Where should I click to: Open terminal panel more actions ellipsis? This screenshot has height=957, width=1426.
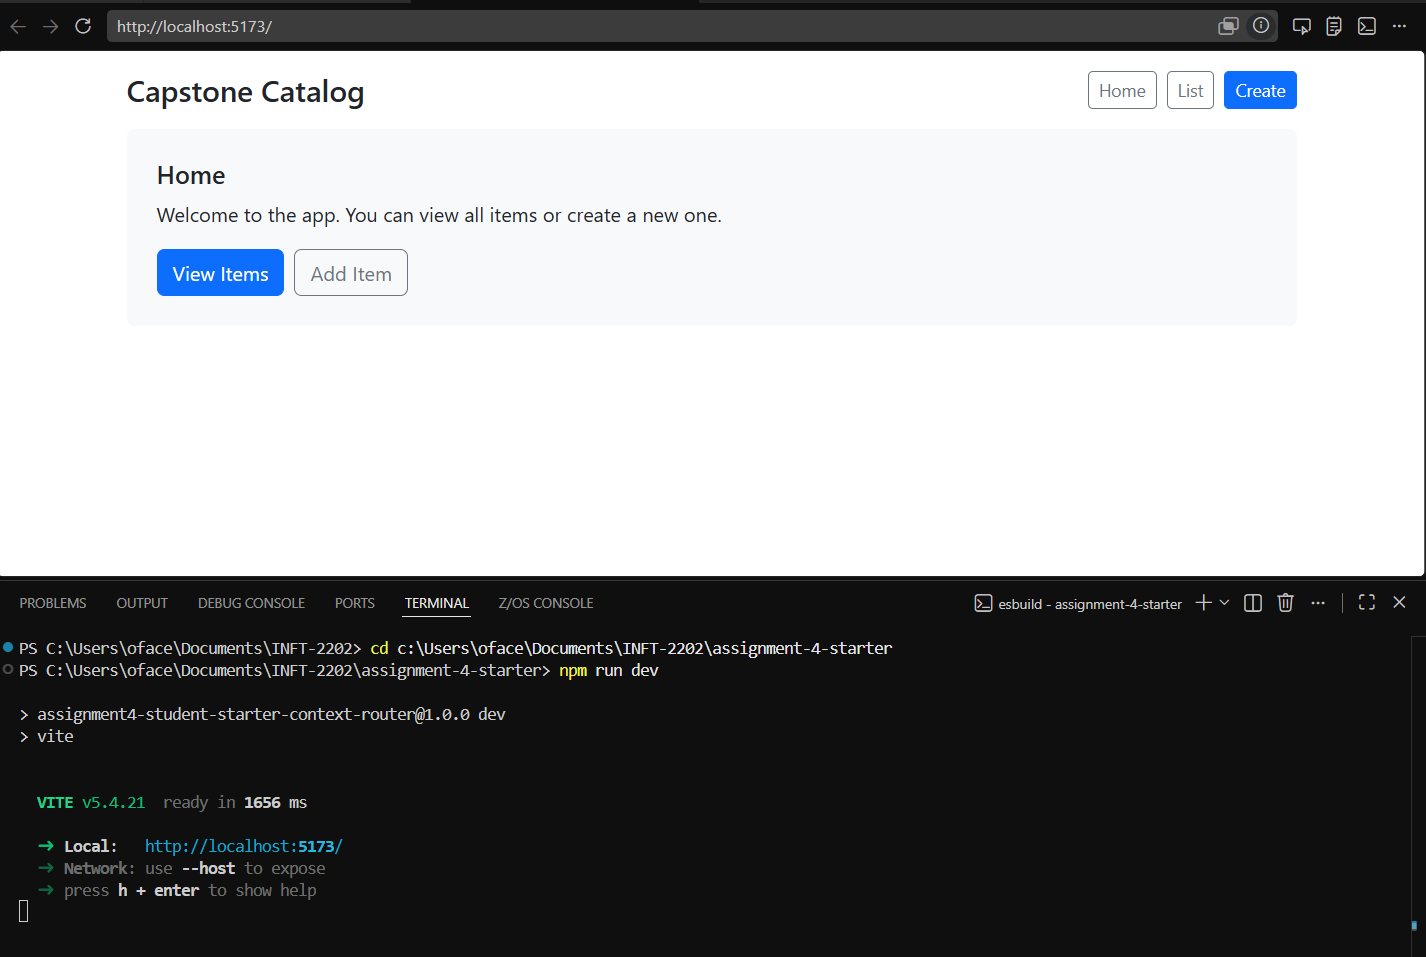point(1318,603)
